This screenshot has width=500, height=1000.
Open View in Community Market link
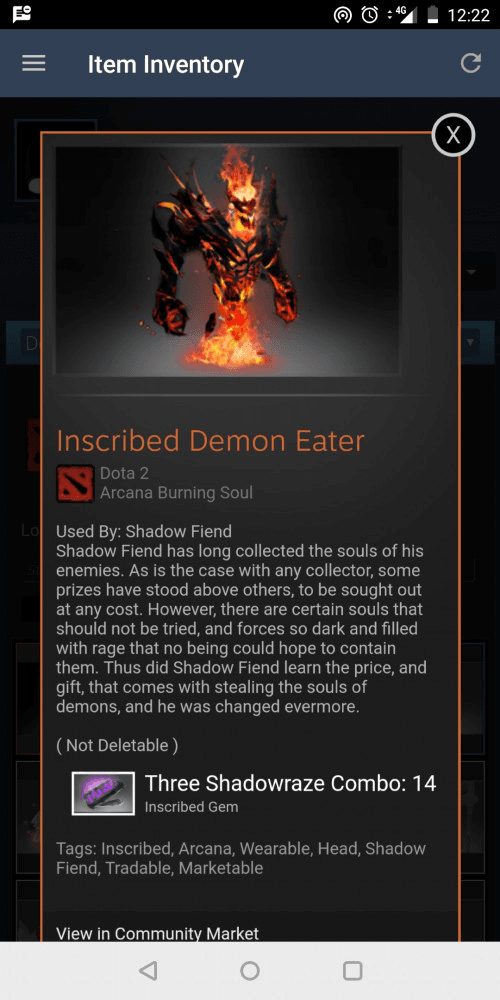[158, 934]
